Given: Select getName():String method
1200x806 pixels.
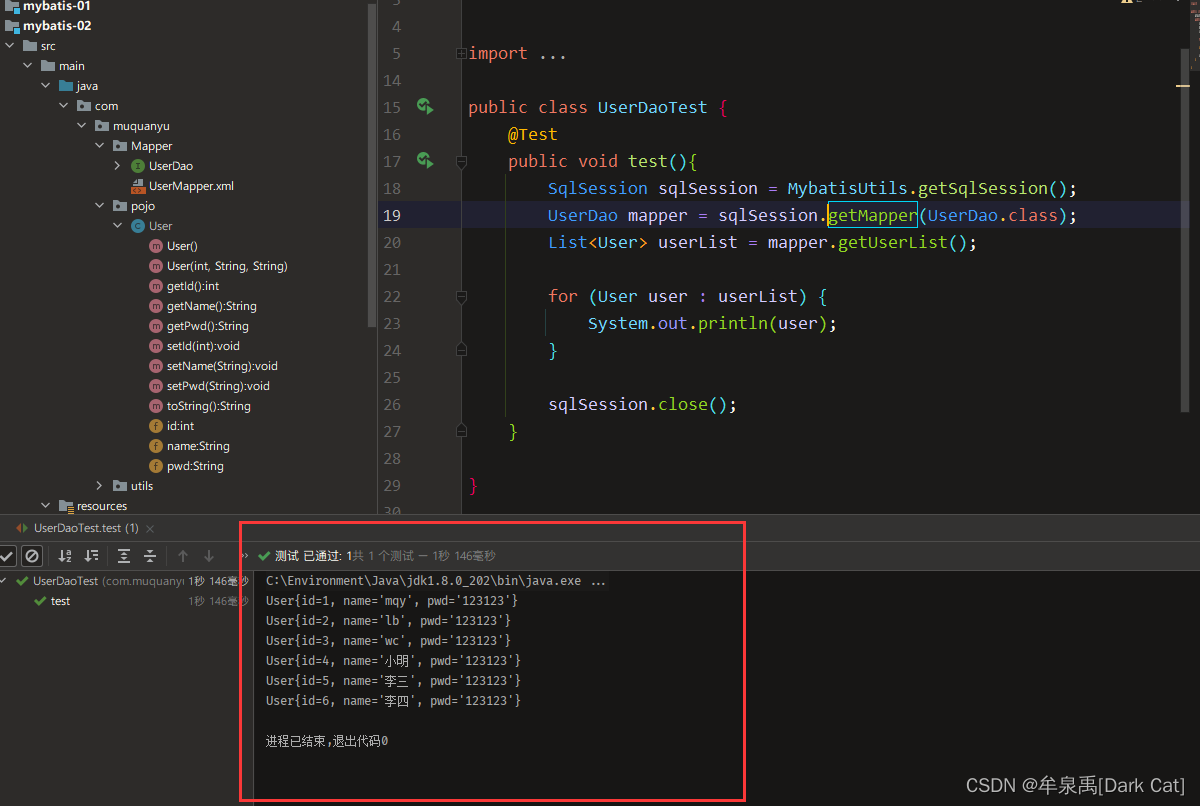Looking at the screenshot, I should tap(212, 306).
